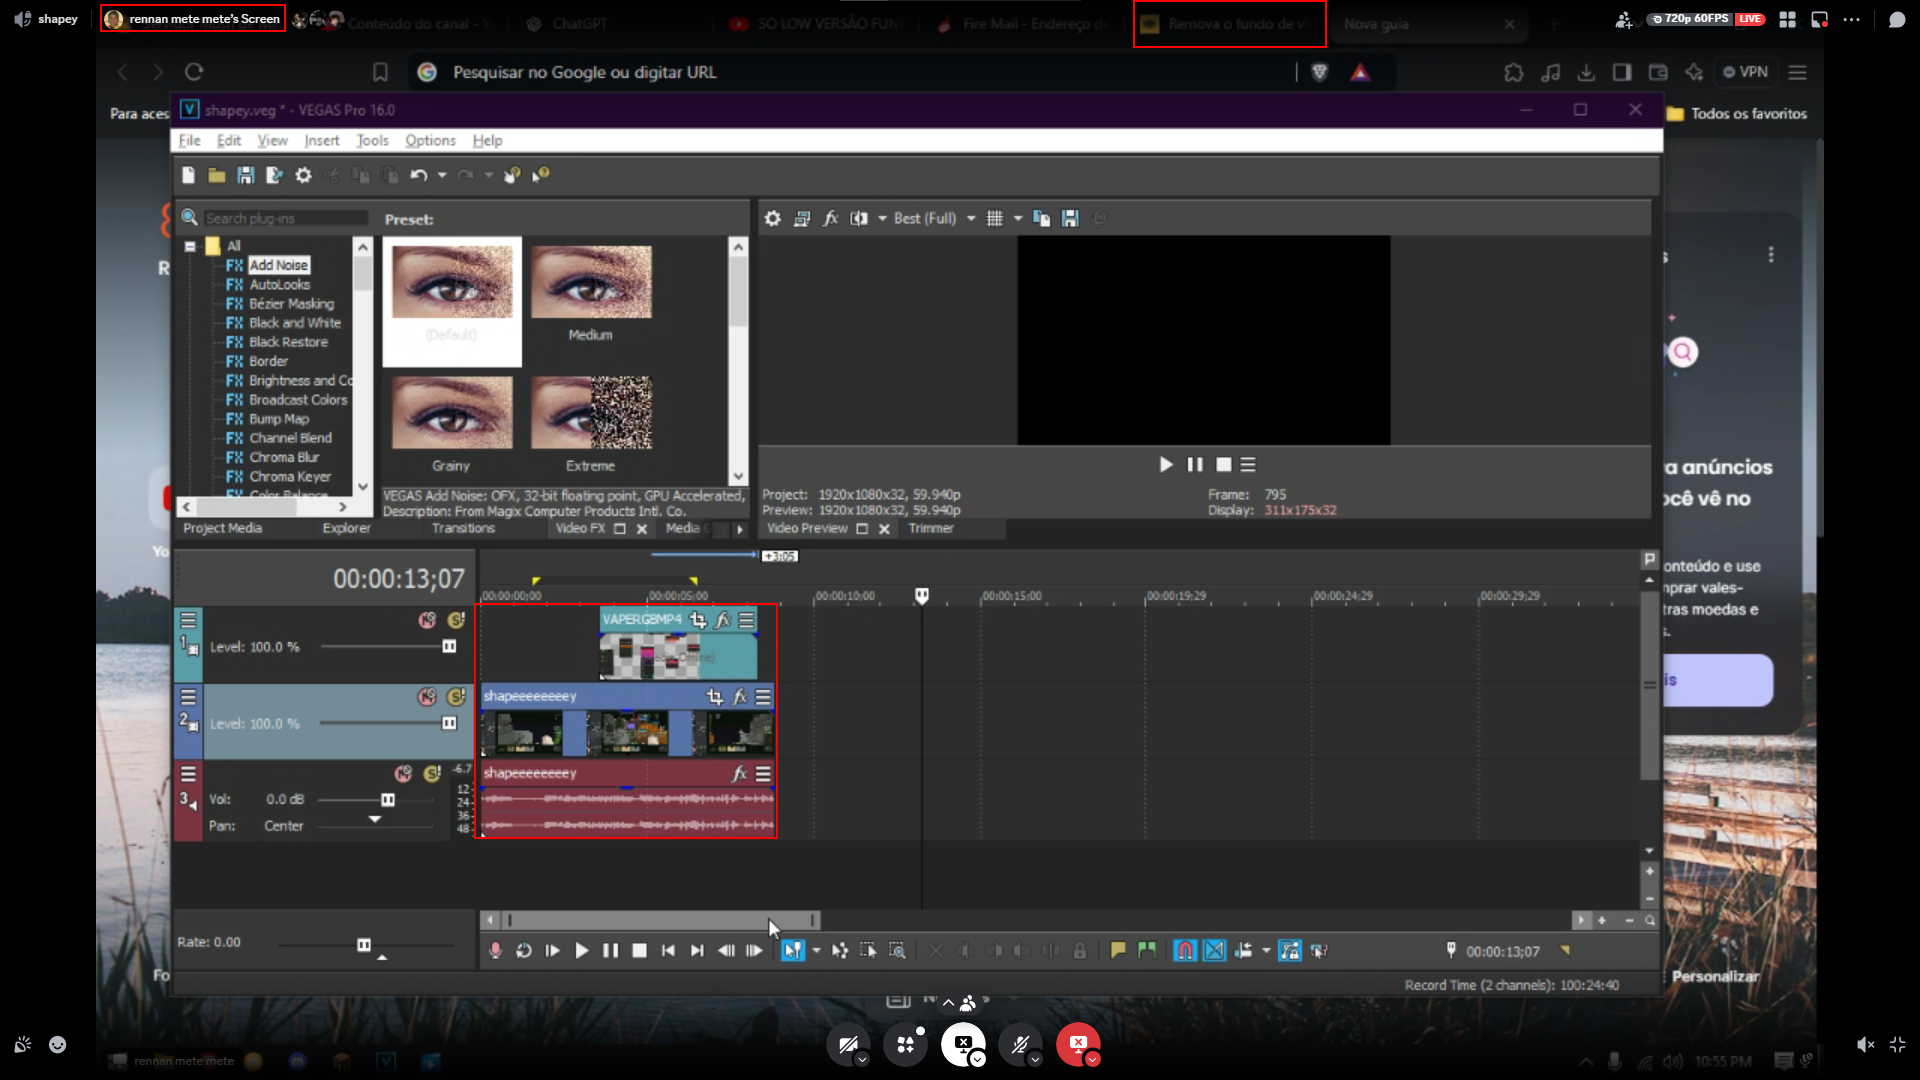
Task: Click the Discord end call red button
Action: point(1078,1045)
